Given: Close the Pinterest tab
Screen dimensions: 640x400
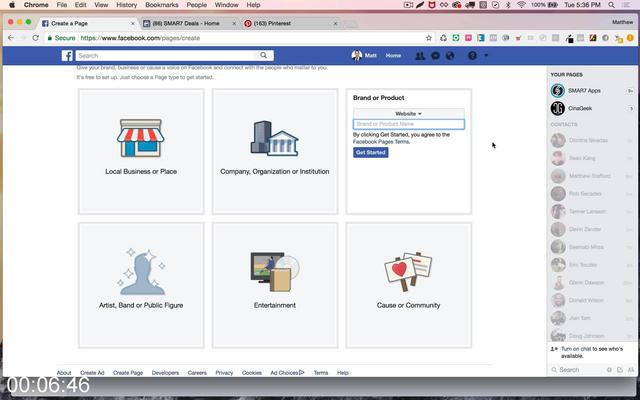Looking at the screenshot, I should click(336, 24).
